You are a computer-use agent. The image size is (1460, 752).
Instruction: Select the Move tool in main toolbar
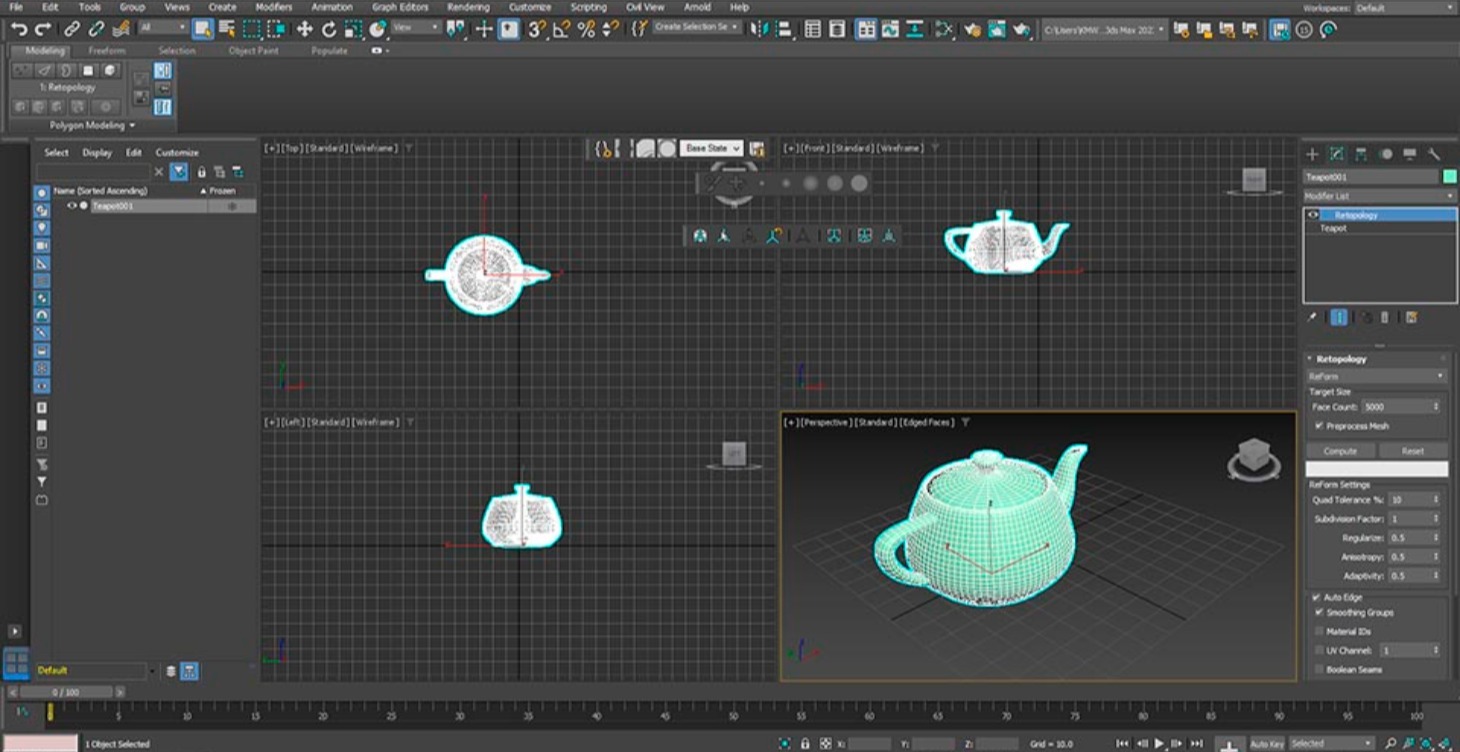tap(305, 29)
